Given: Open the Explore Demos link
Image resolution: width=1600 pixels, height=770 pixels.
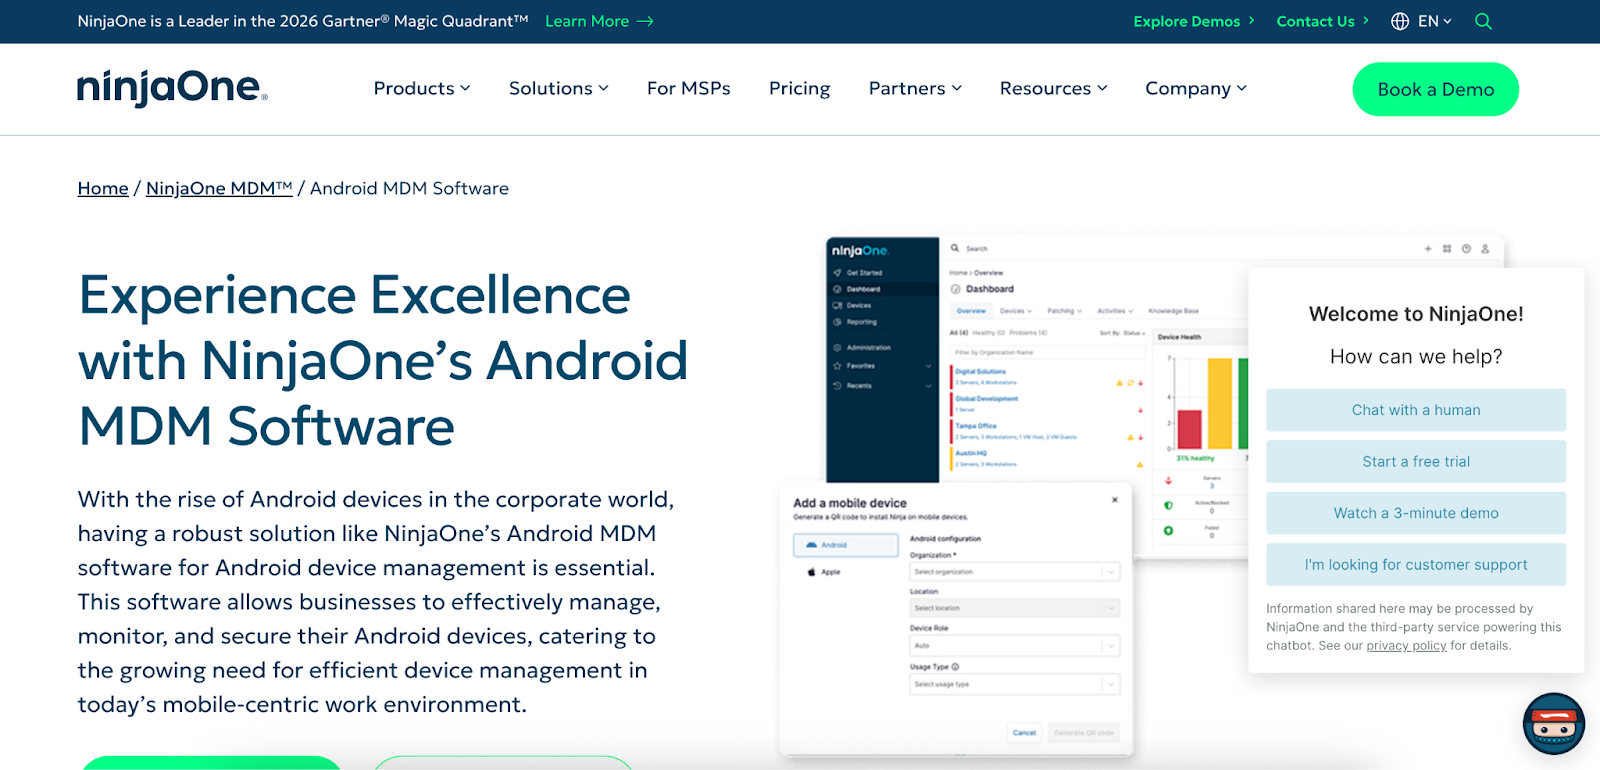Looking at the screenshot, I should (1194, 21).
